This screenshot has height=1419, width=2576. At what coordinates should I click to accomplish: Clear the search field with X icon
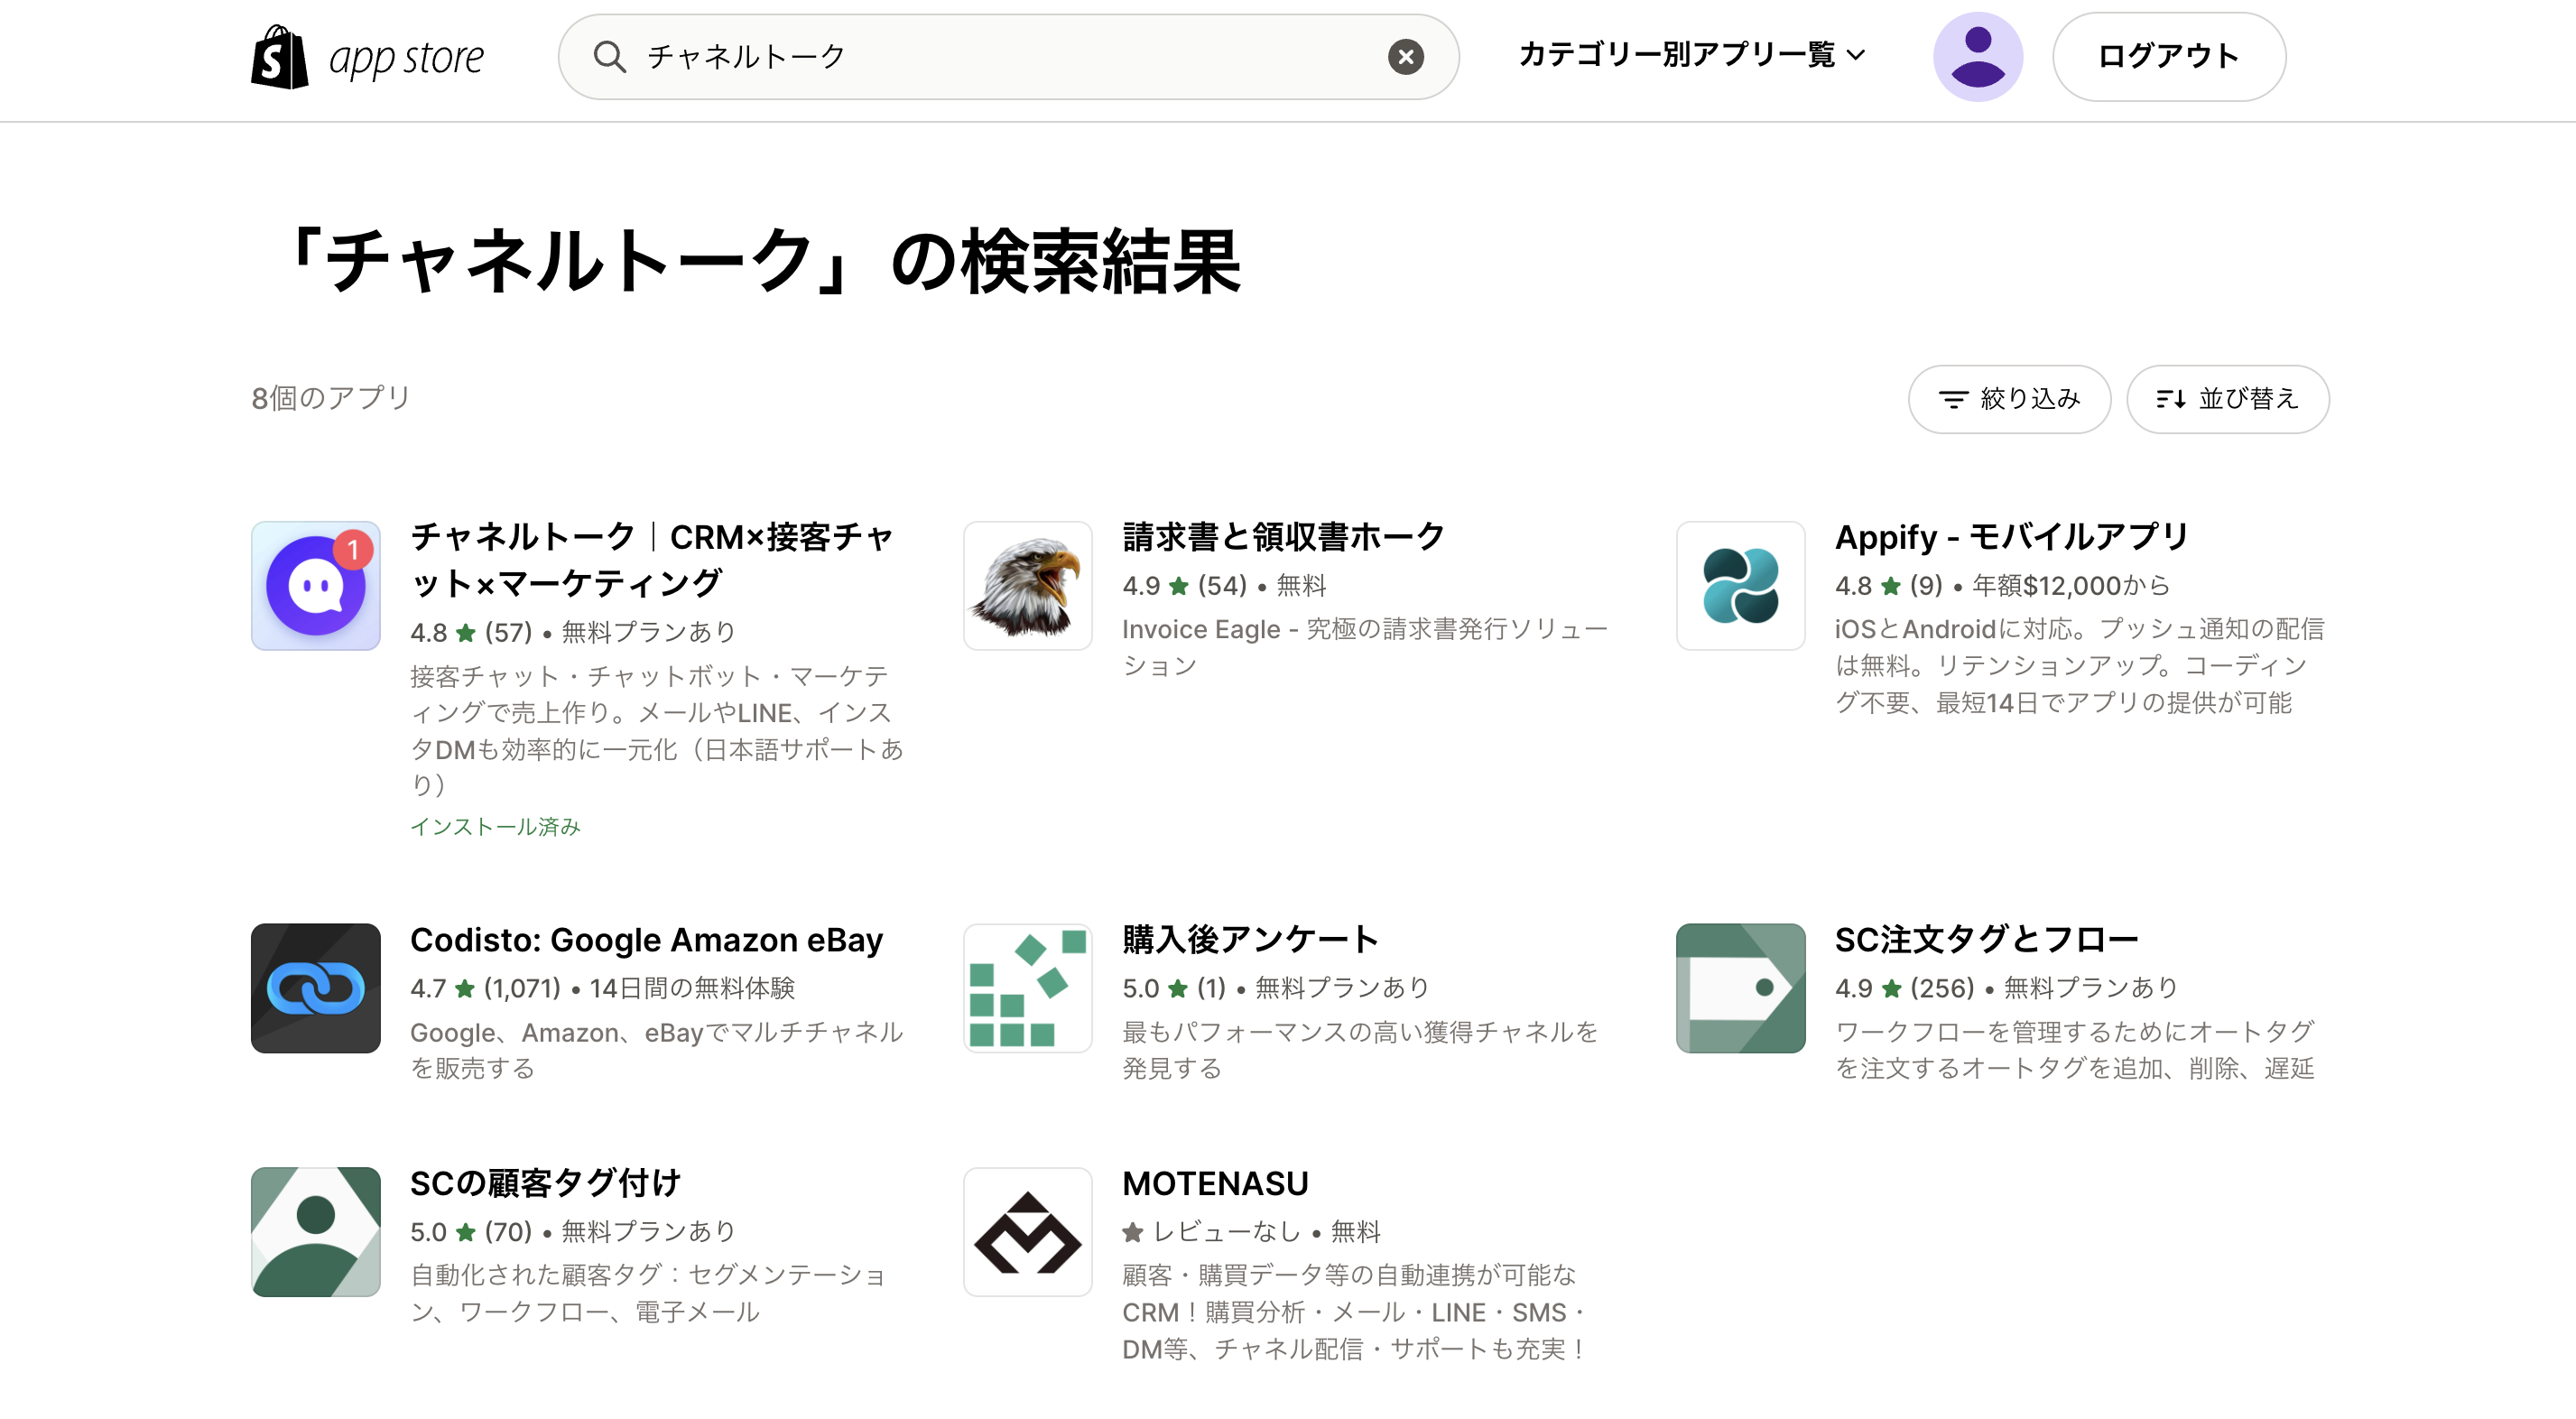pos(1405,57)
